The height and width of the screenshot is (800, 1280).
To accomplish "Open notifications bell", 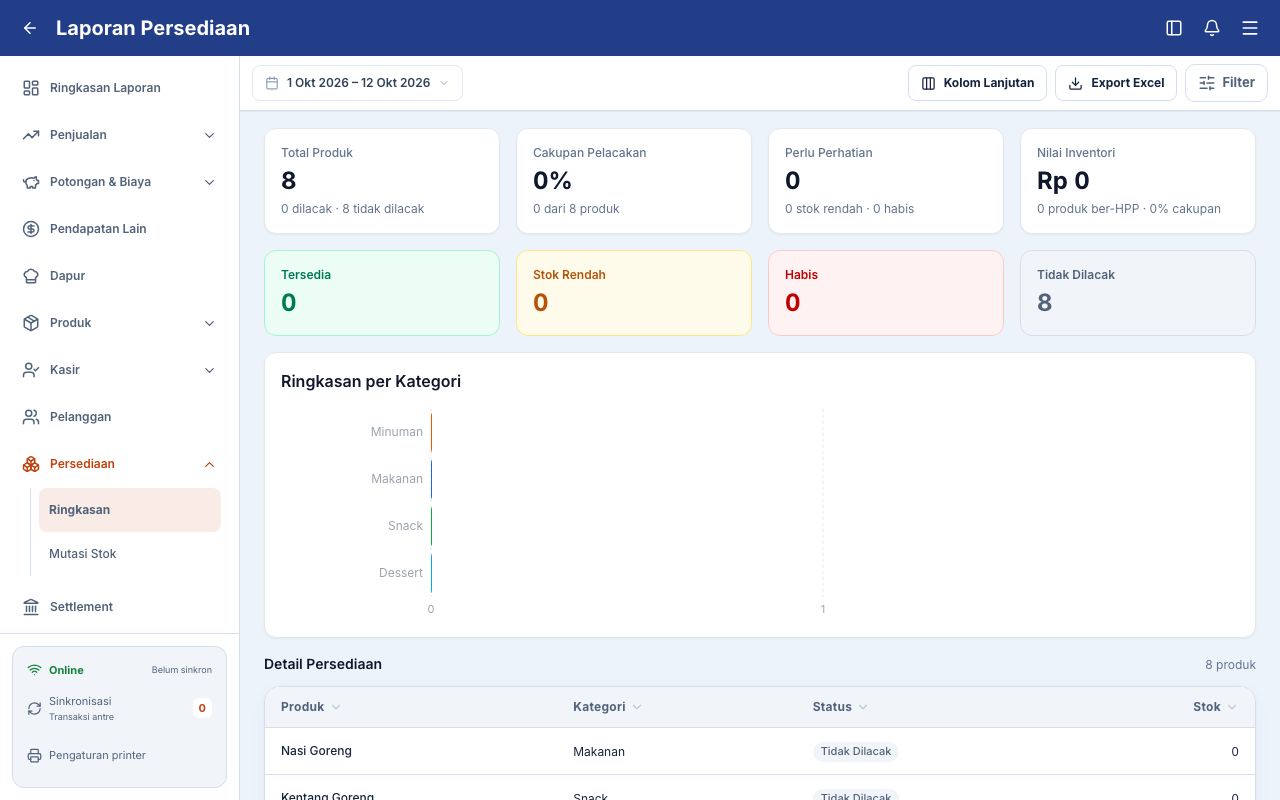I will [x=1212, y=28].
